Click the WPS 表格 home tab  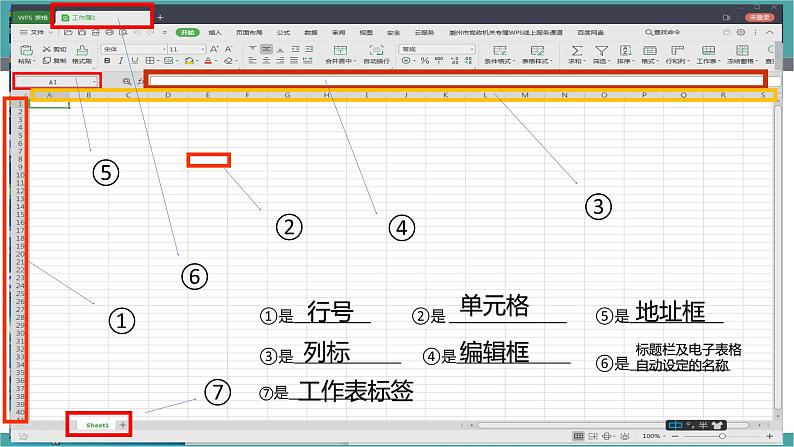(x=32, y=17)
